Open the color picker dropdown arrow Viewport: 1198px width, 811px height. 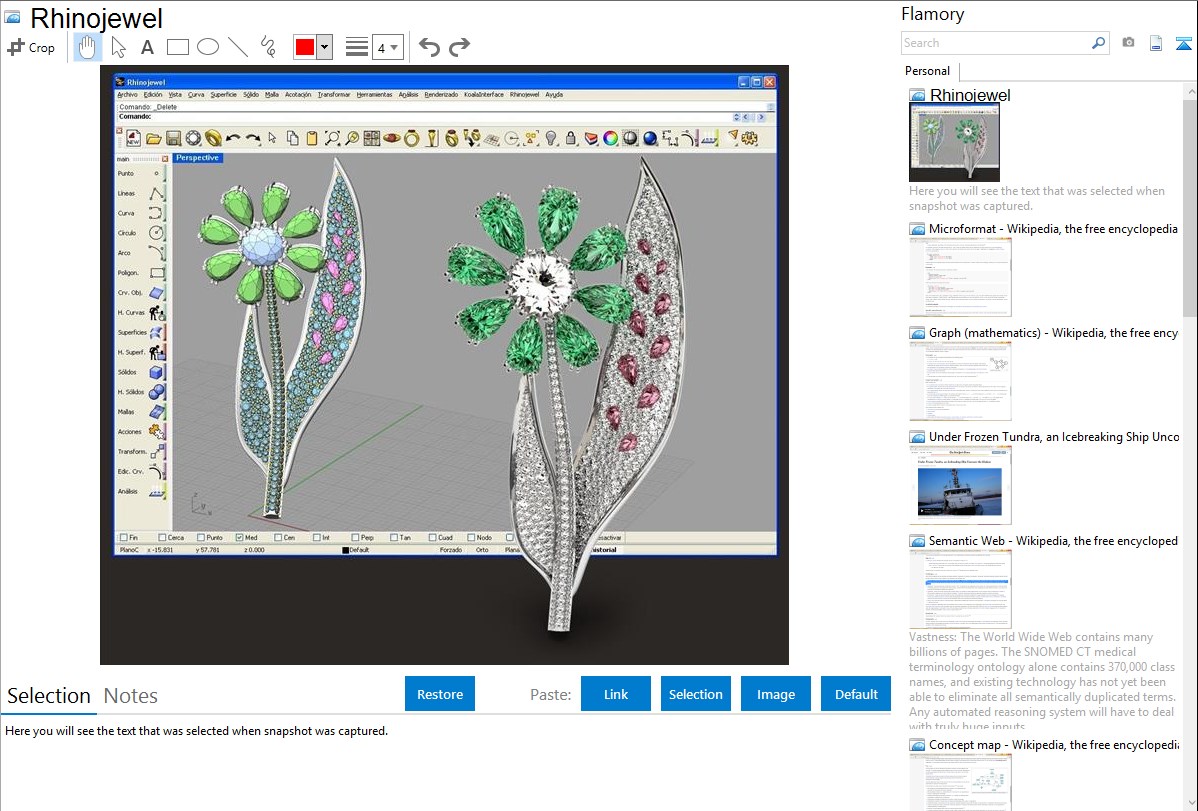coord(324,47)
